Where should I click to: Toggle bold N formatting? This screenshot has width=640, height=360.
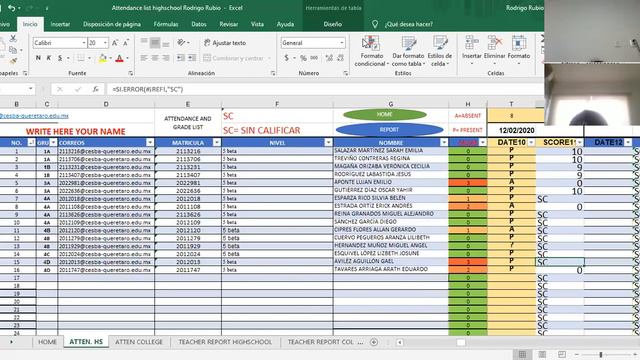38,58
